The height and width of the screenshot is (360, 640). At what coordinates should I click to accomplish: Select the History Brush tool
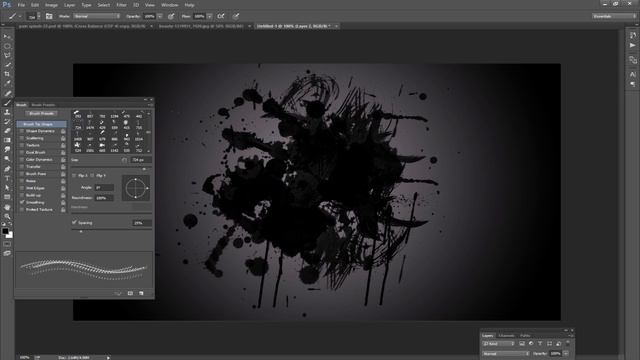pyautogui.click(x=7, y=121)
